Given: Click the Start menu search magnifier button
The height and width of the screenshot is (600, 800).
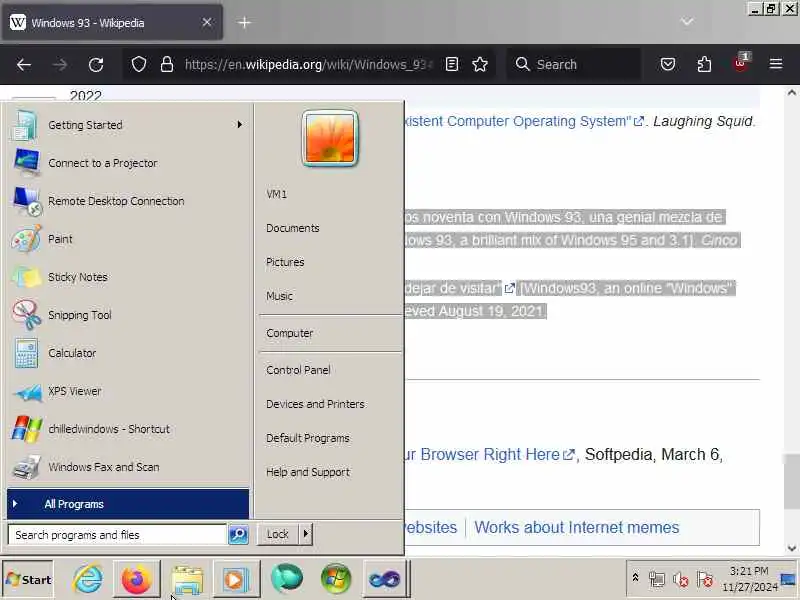Looking at the screenshot, I should click(238, 534).
